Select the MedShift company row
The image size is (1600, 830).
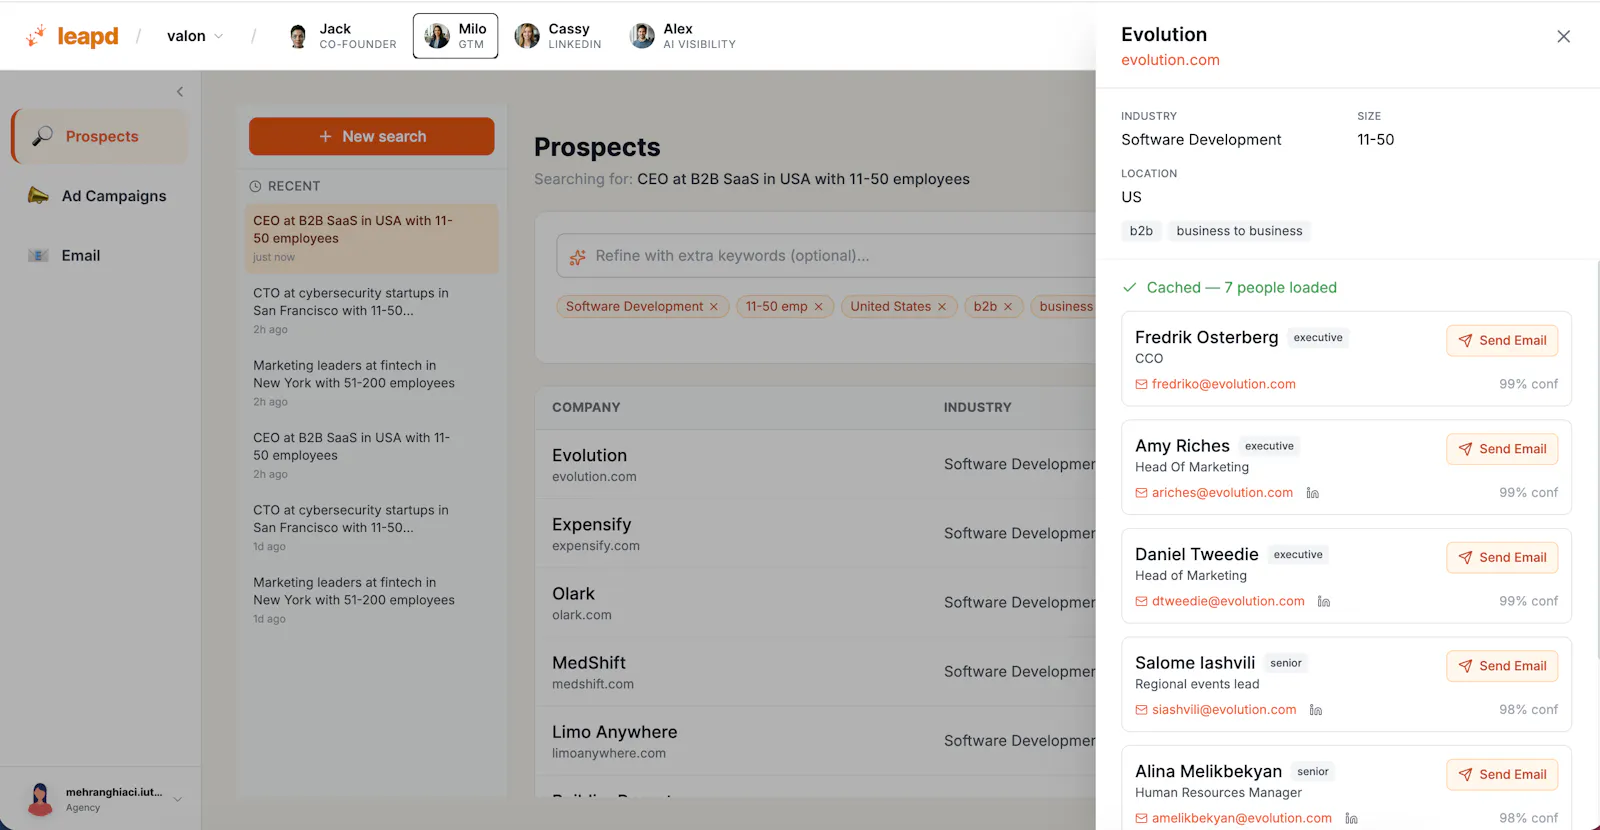click(x=815, y=672)
